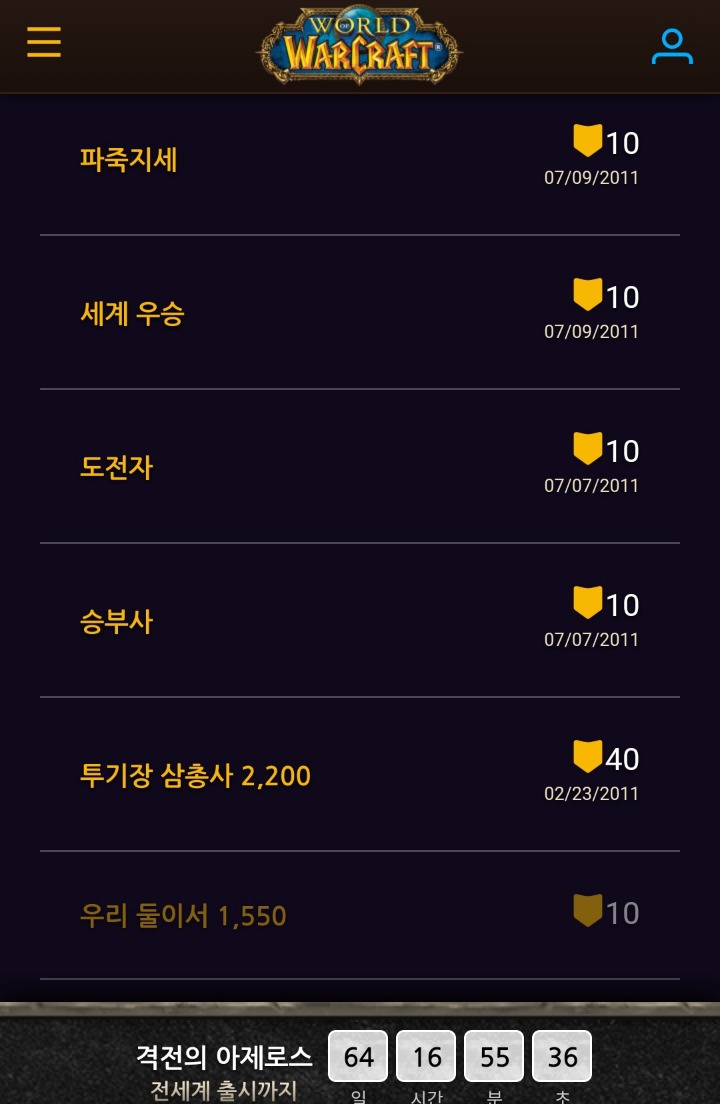Image resolution: width=720 pixels, height=1104 pixels.
Task: Select the 도전자 achievement entry
Action: point(117,468)
